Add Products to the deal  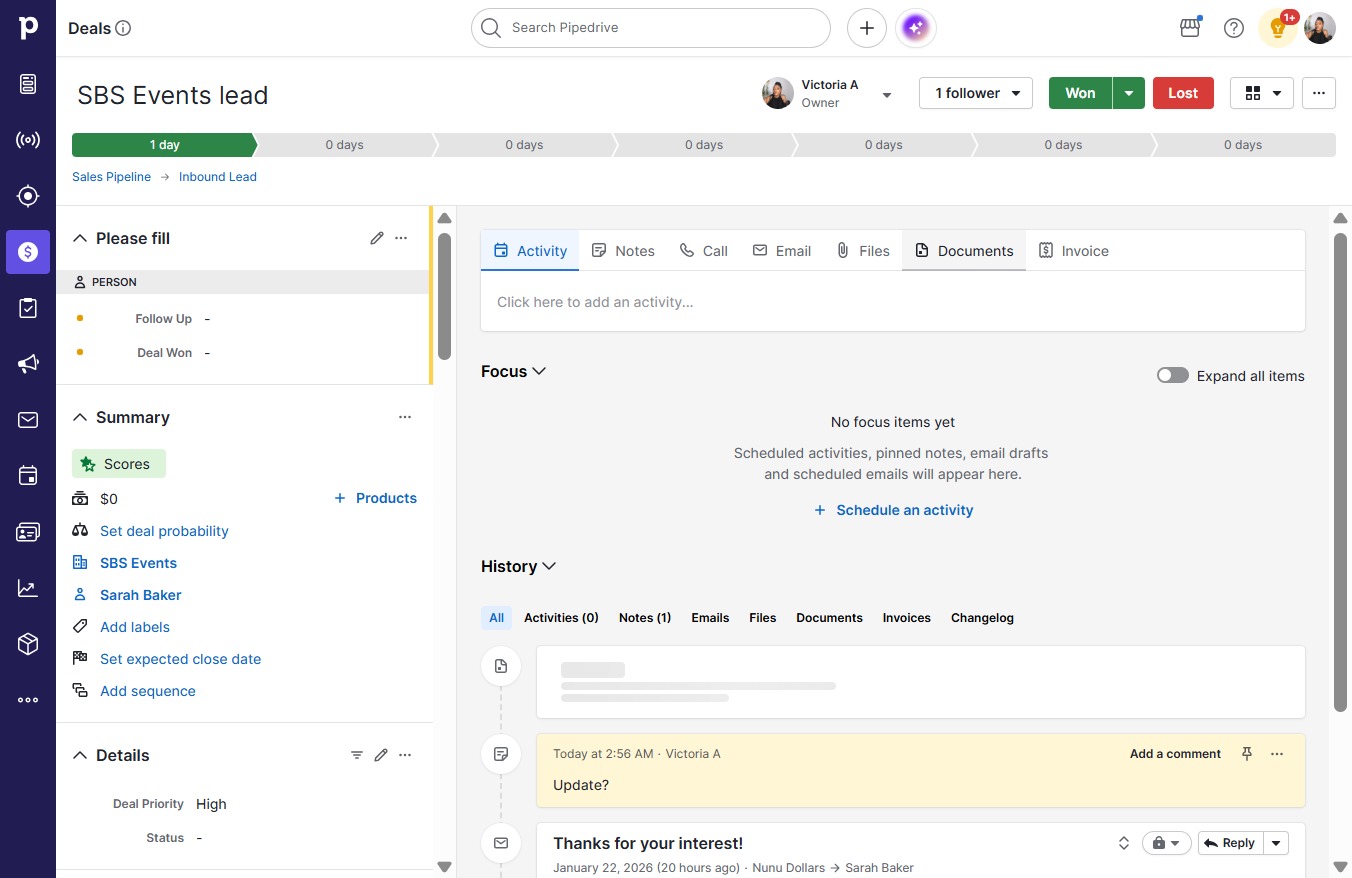(x=375, y=498)
